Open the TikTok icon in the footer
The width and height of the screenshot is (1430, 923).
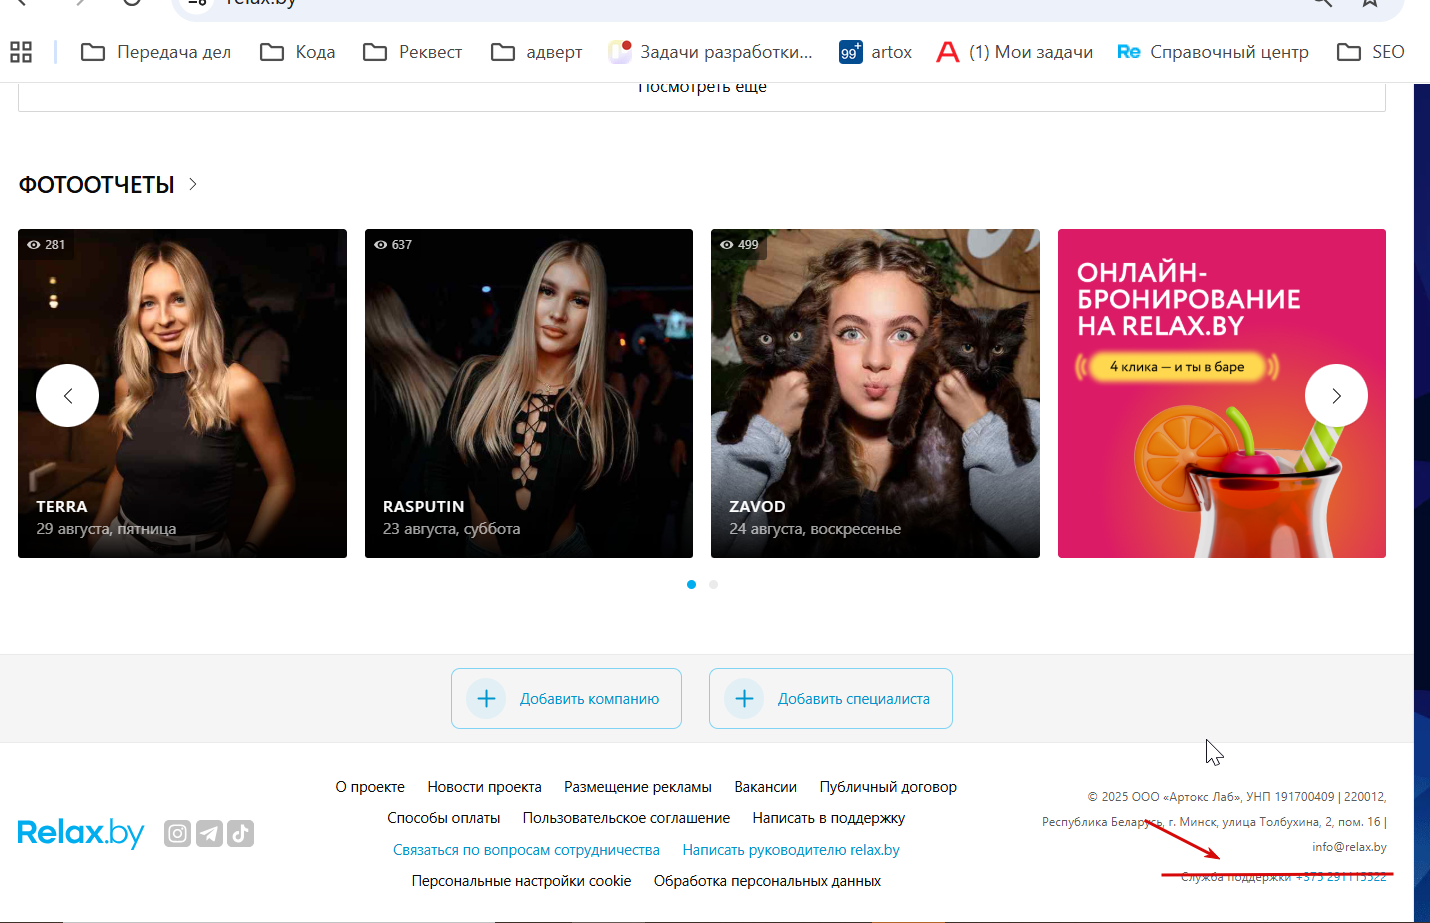[240, 833]
